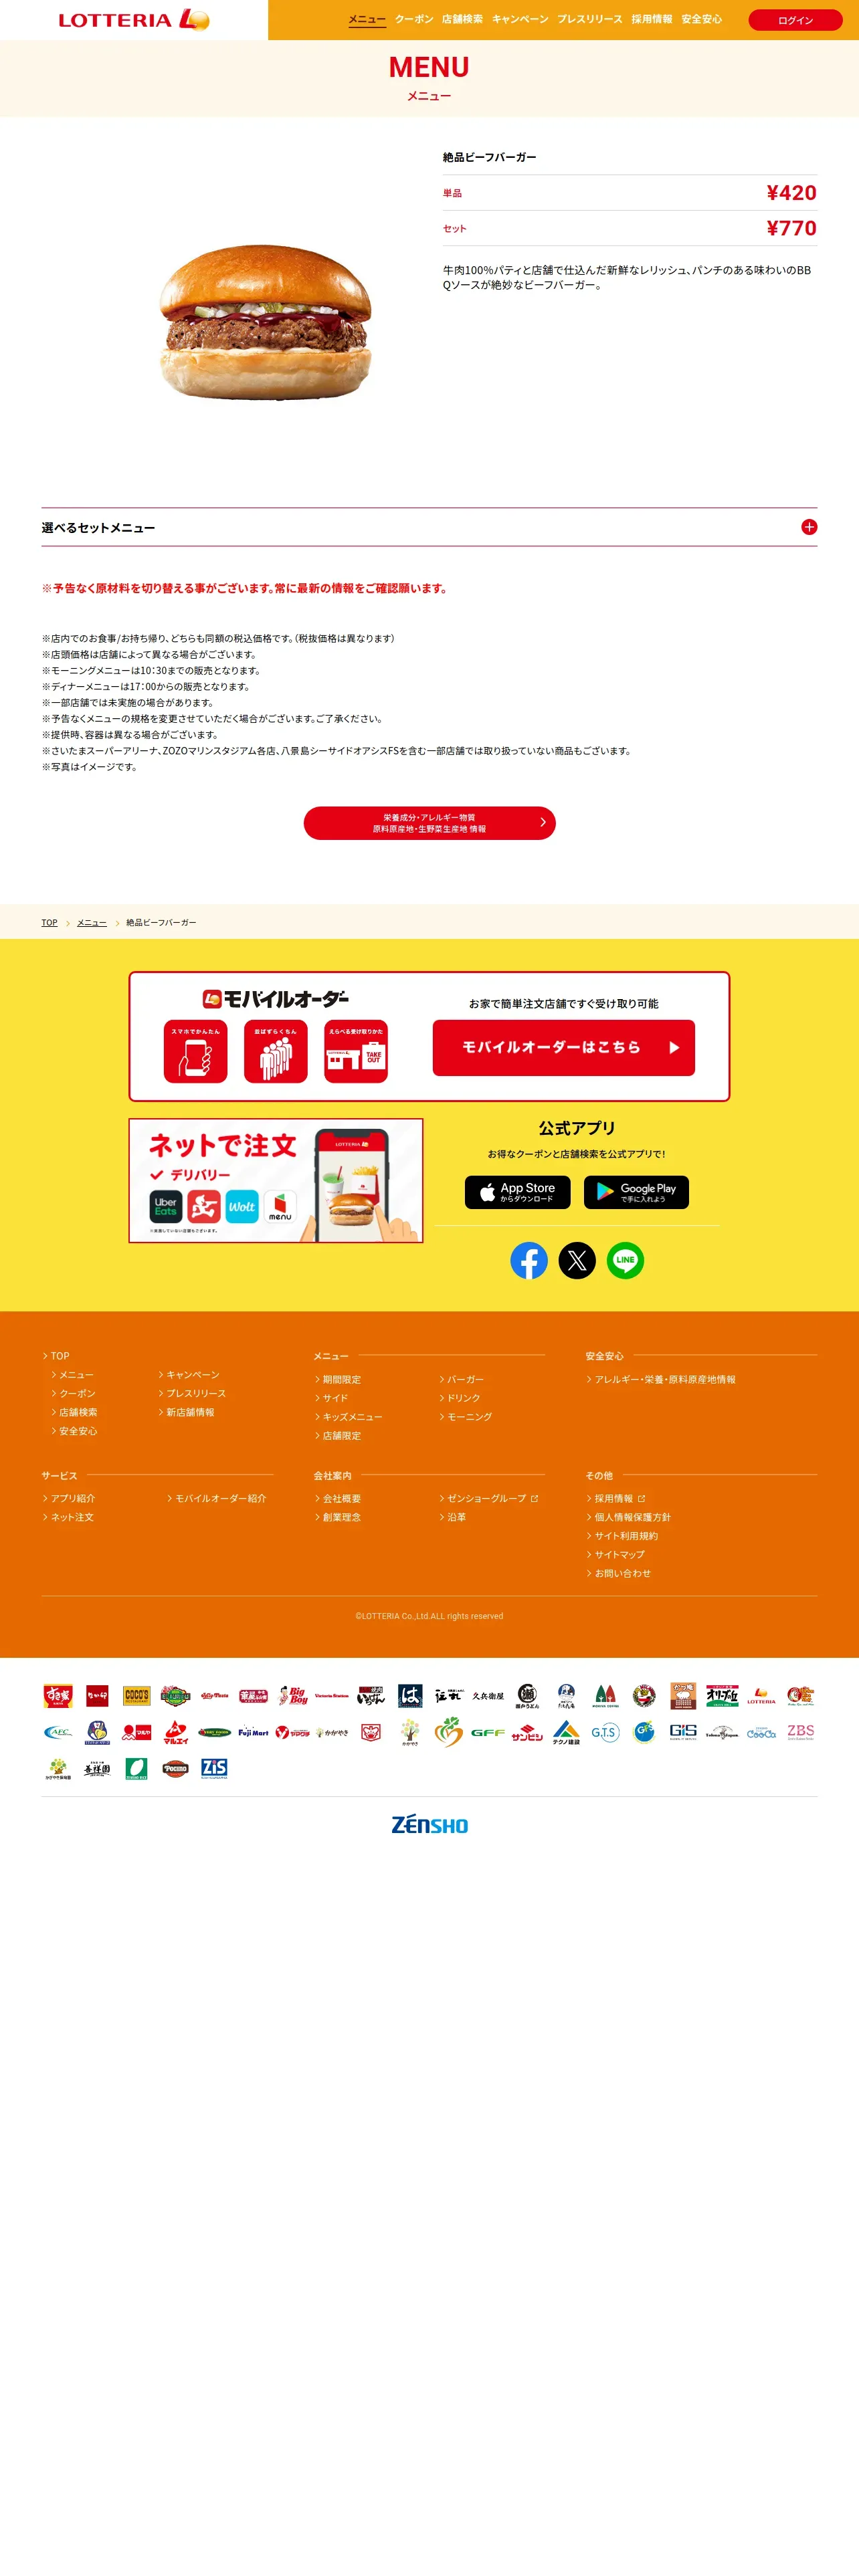The image size is (859, 2576).
Task: Click the モバイルオーダーはこちら button
Action: click(563, 1048)
